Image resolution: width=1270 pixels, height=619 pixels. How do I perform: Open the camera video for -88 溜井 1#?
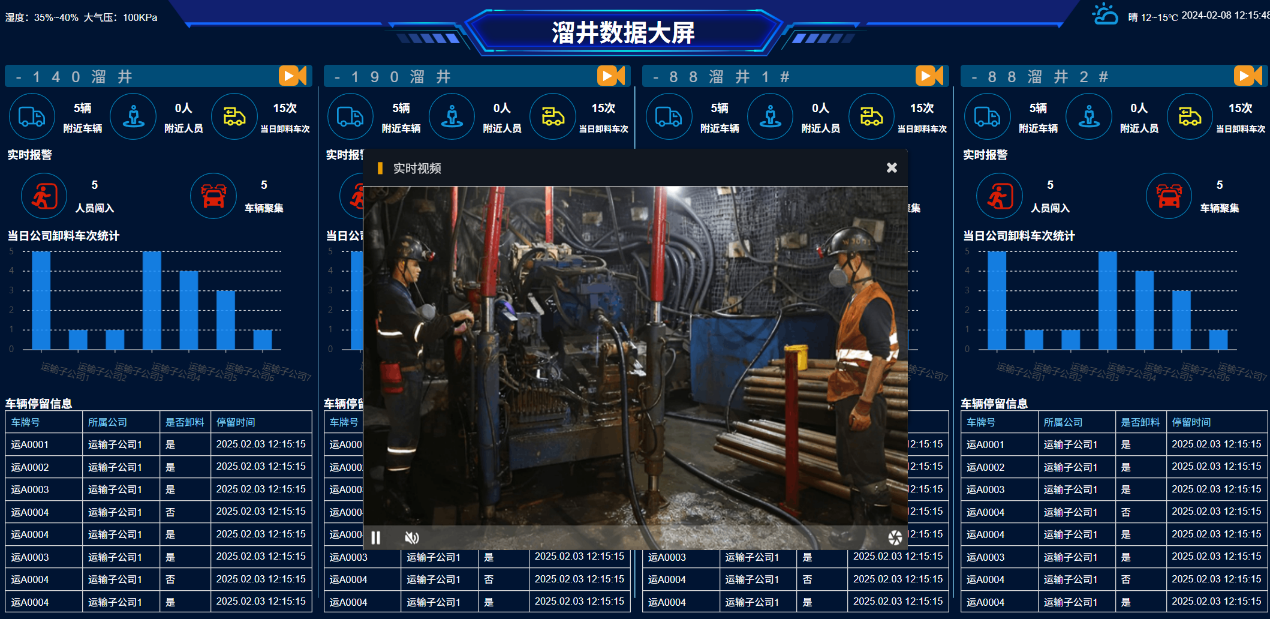pos(929,76)
